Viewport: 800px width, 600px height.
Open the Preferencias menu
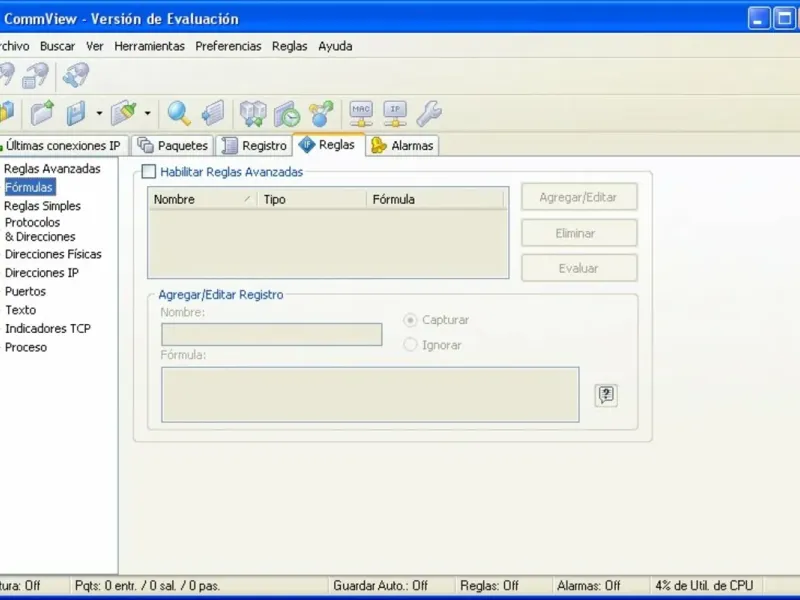228,46
